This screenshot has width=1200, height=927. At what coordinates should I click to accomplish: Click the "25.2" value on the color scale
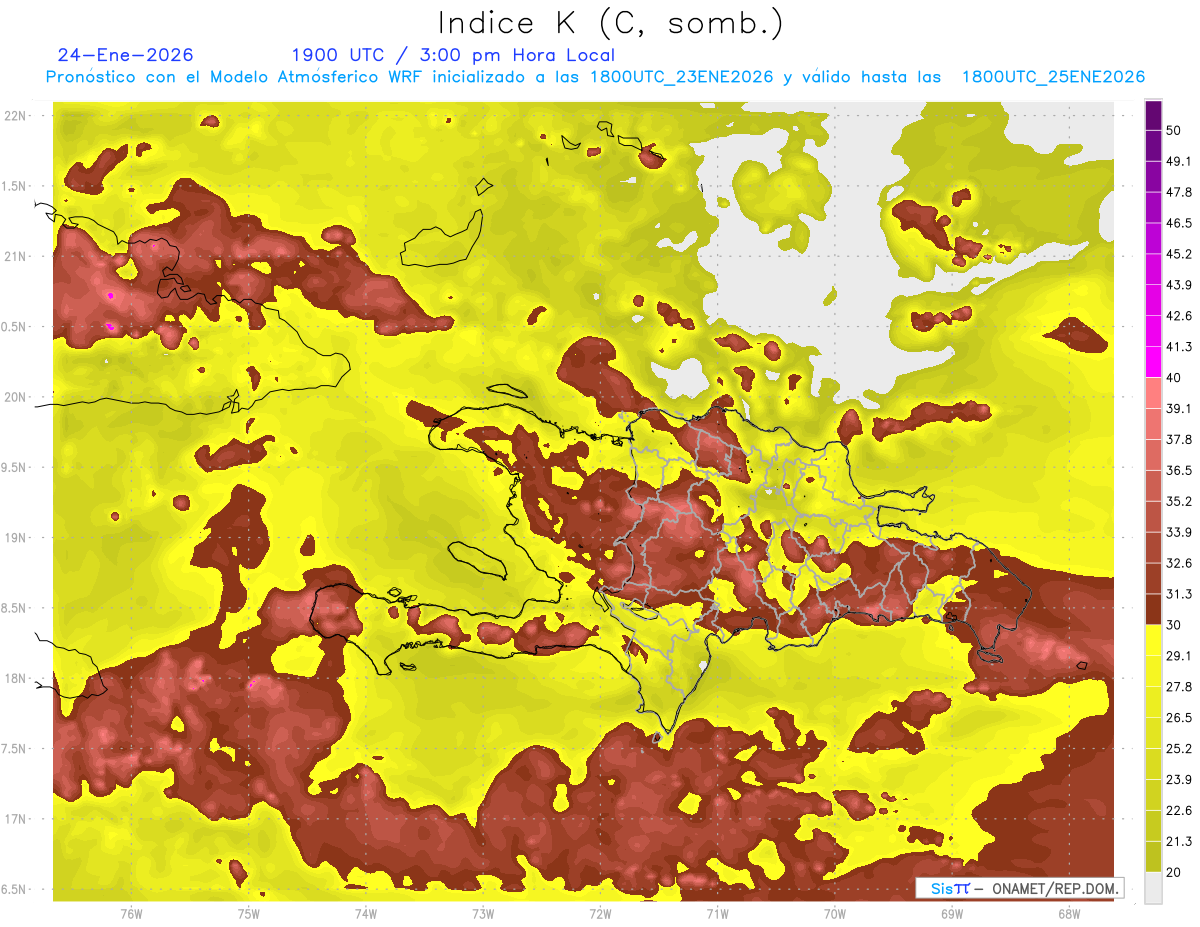point(1179,748)
